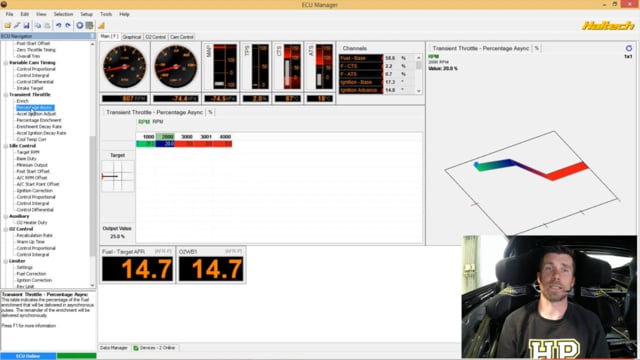The image size is (640, 360).
Task: Click the Channels list scroll-up arrow
Action: (x=419, y=58)
